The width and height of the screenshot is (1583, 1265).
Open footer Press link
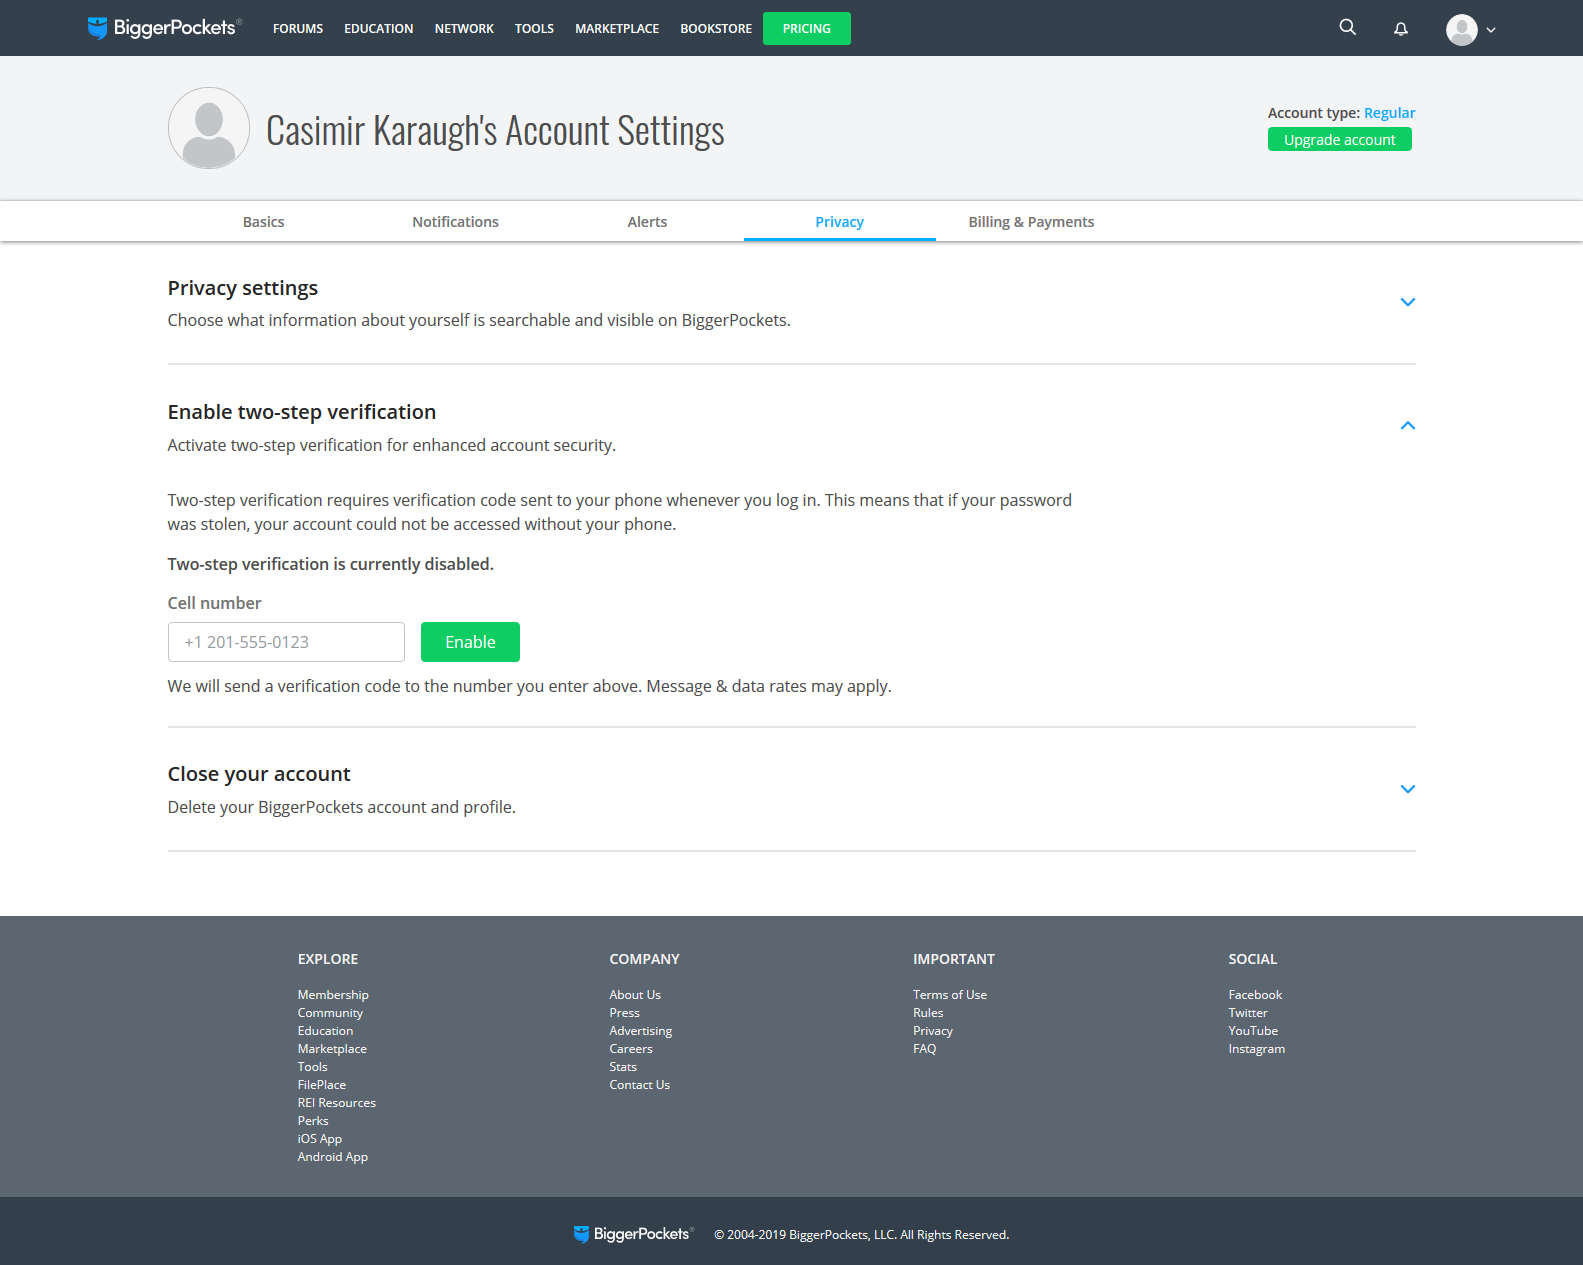tap(624, 1013)
